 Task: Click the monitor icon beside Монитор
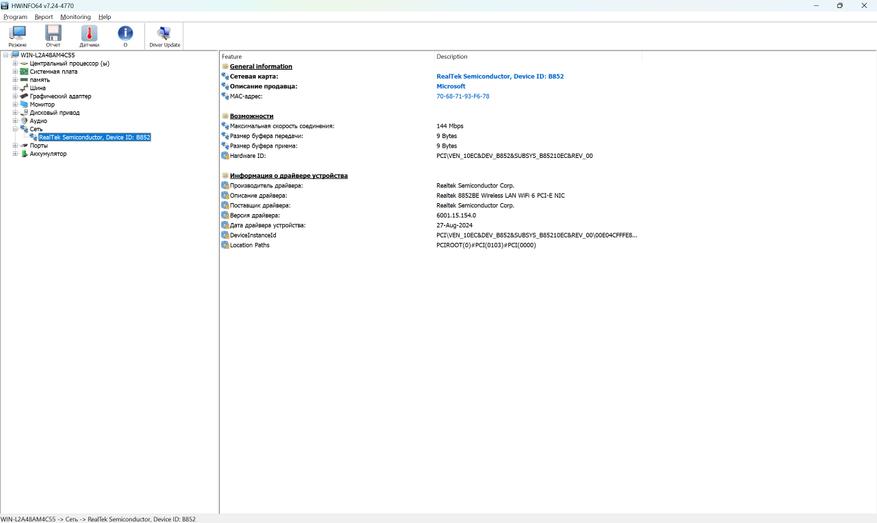24,104
